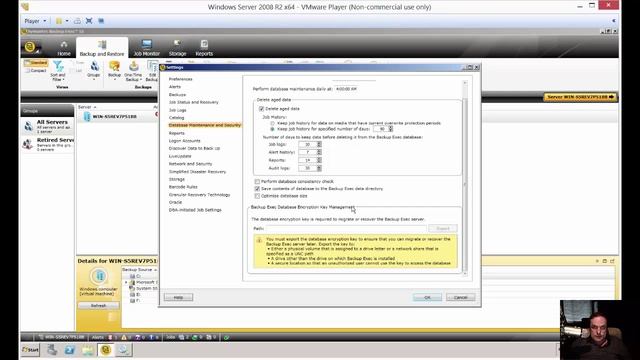Click the Server Manager taskbar icon
Screen dimensions: 640x360
pyautogui.click(x=52, y=350)
